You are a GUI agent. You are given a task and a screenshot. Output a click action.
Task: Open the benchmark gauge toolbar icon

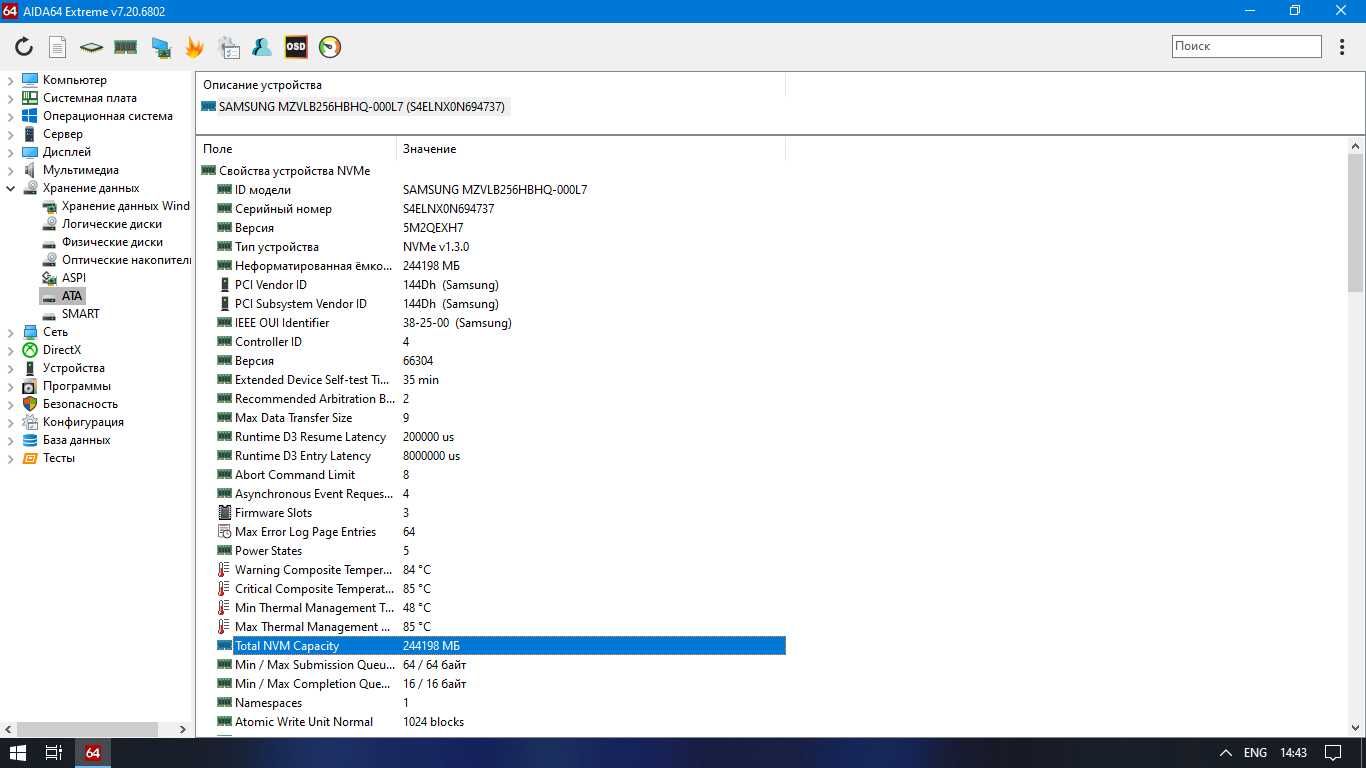[330, 47]
